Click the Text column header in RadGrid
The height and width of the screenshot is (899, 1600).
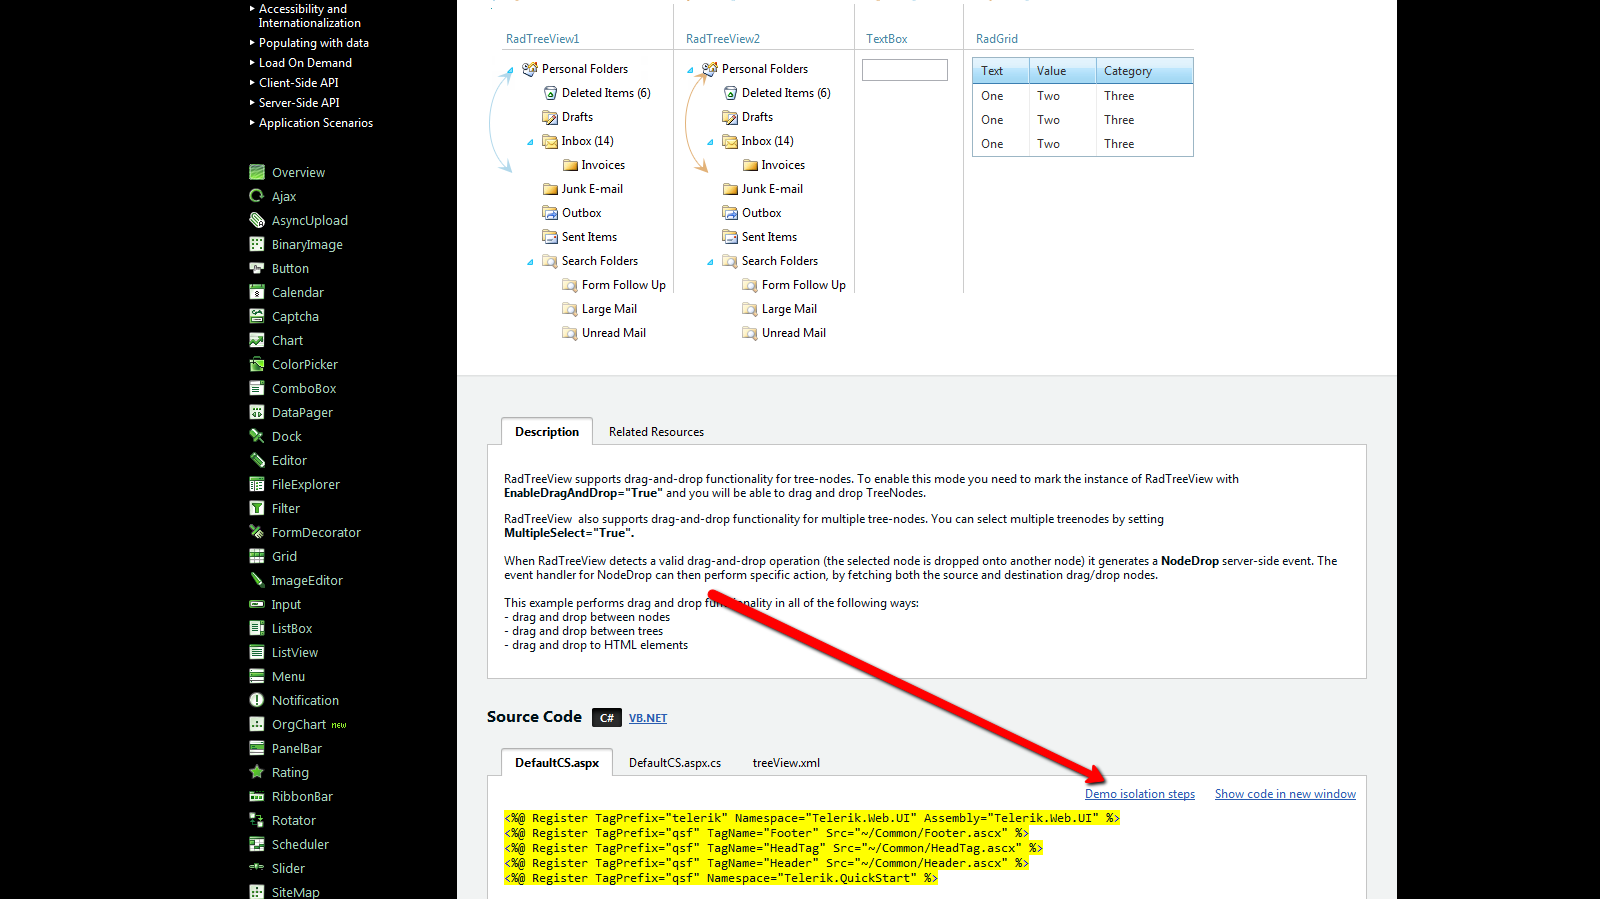coord(1000,71)
